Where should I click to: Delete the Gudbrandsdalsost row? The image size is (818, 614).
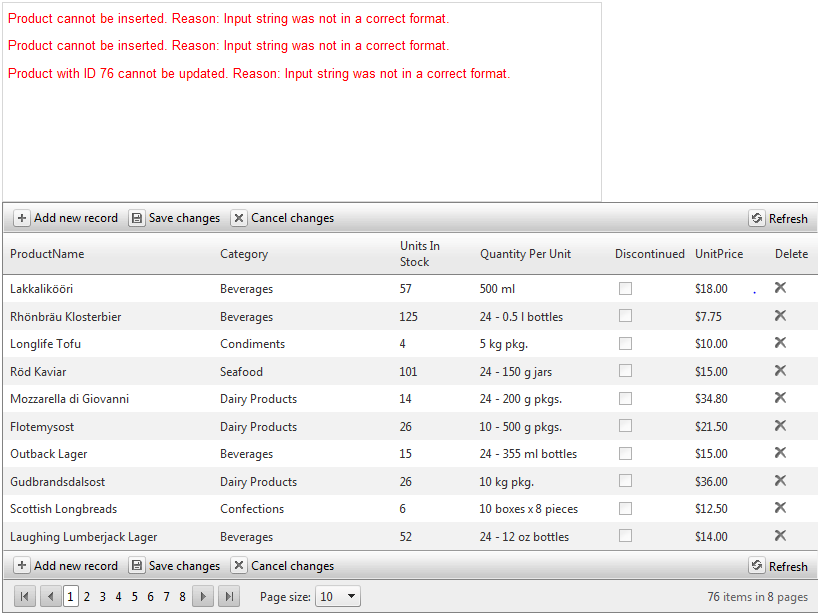[780, 480]
